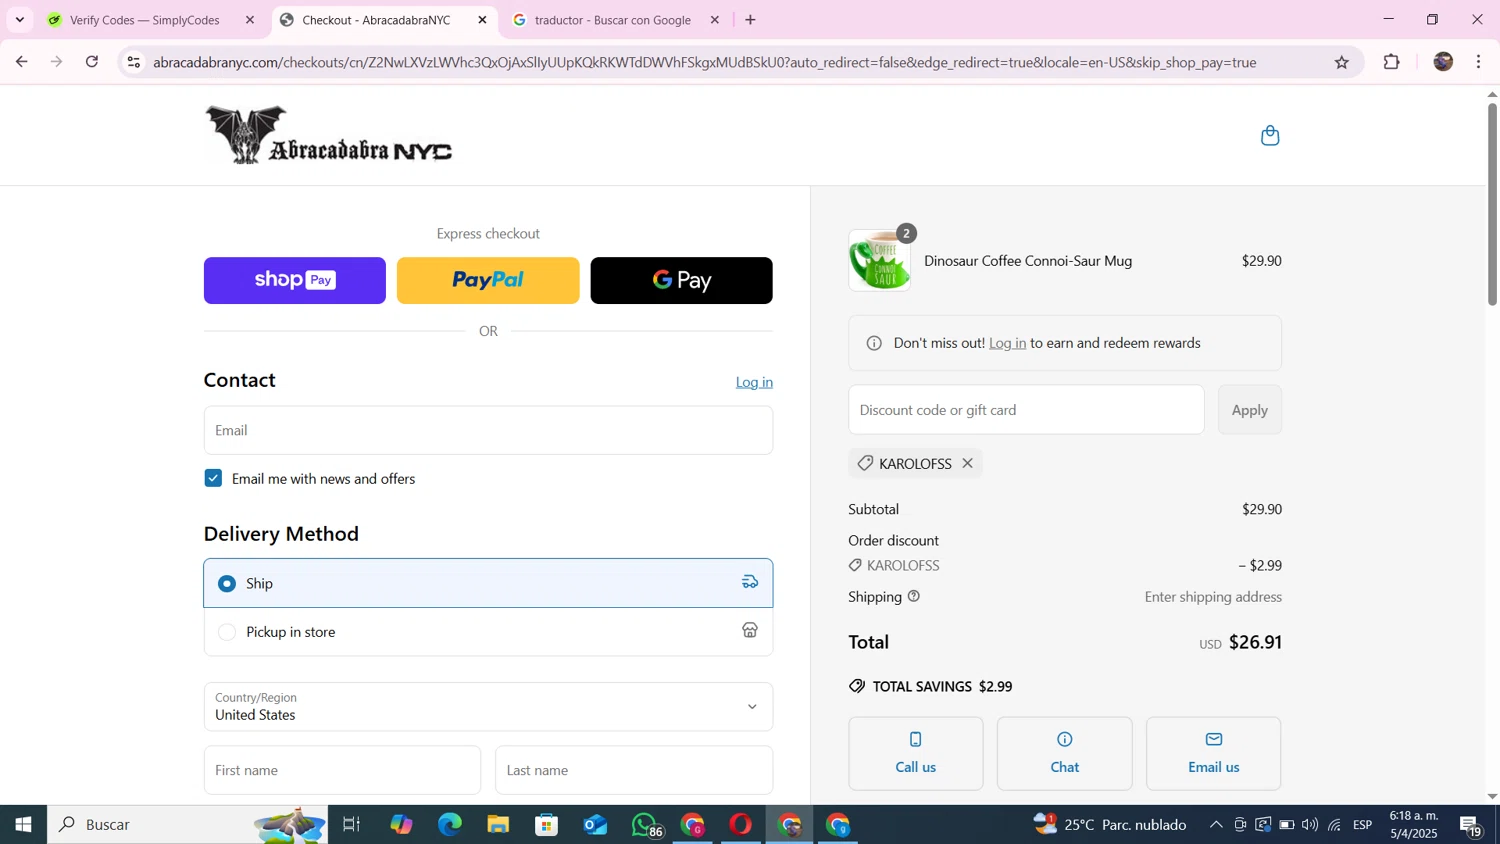Open the notification center icon
Image resolution: width=1500 pixels, height=844 pixels.
(x=1472, y=825)
